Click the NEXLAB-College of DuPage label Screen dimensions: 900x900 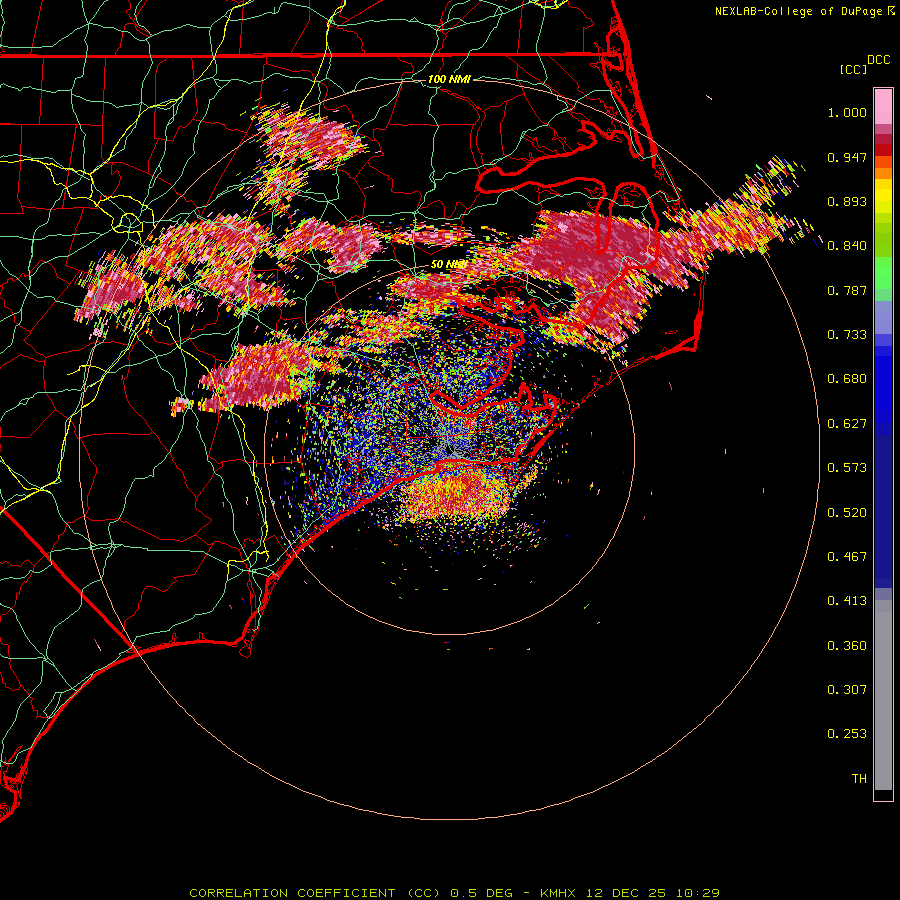(x=798, y=11)
